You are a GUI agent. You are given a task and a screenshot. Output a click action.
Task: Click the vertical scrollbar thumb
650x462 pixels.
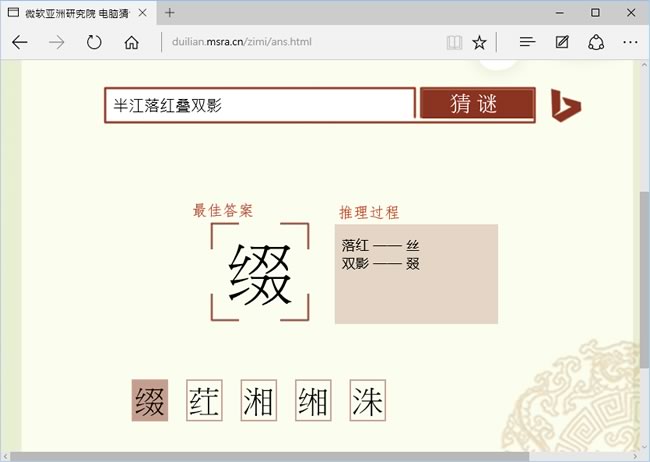(644, 280)
